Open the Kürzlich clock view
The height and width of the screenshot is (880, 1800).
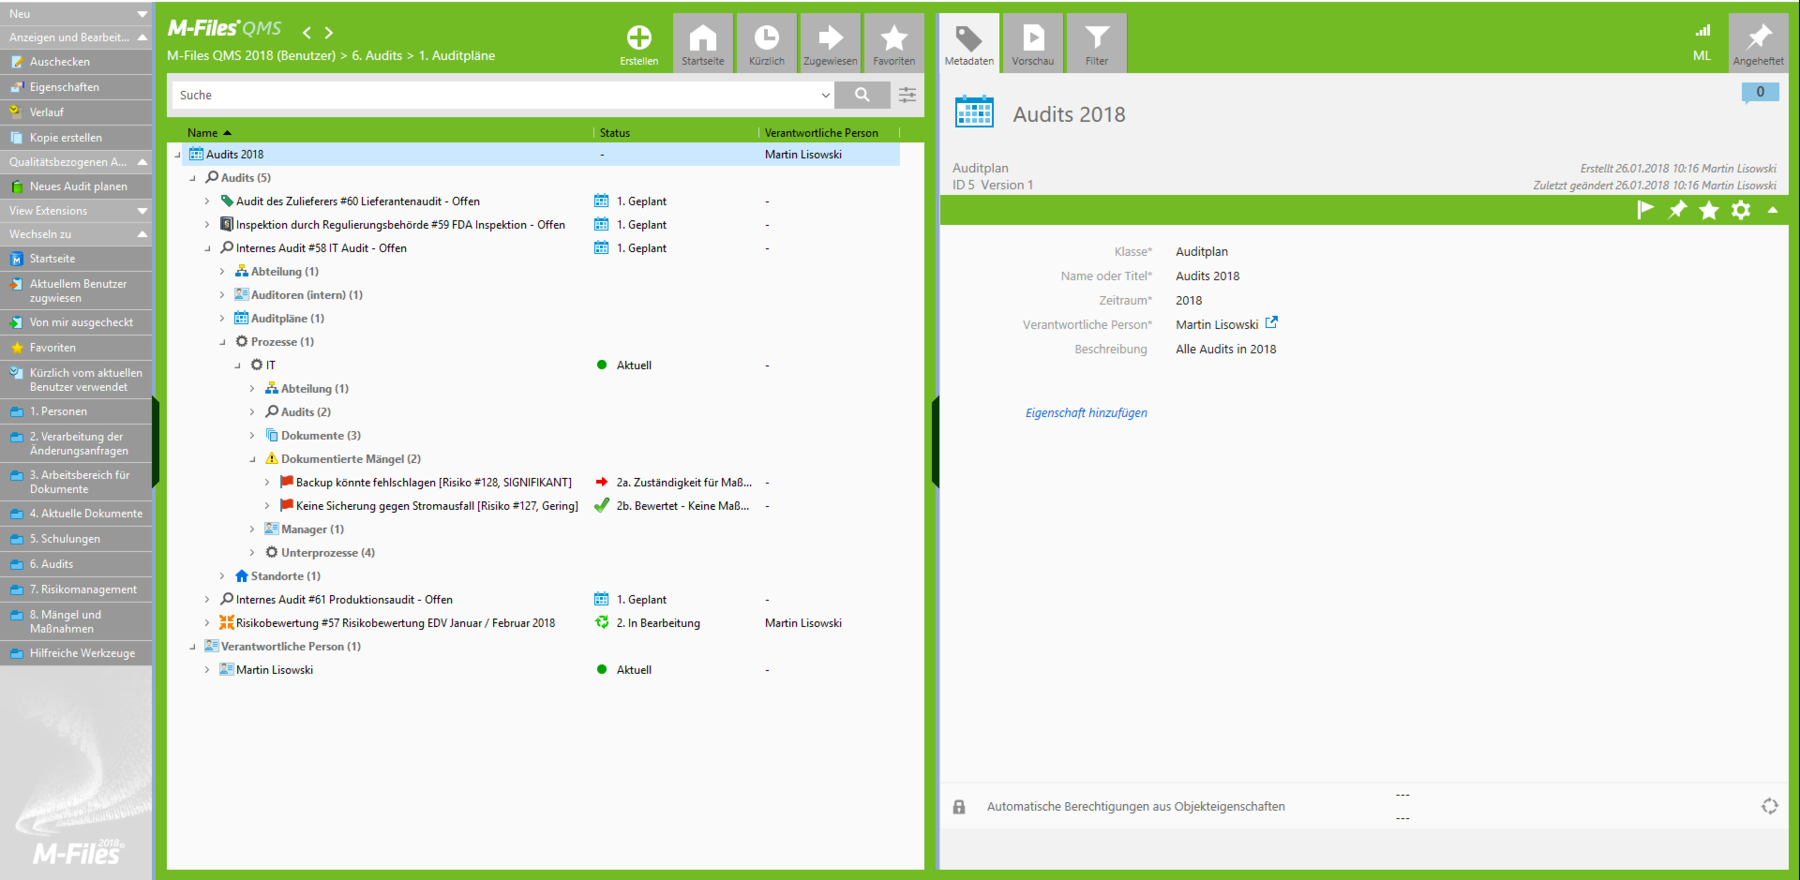pyautogui.click(x=767, y=43)
